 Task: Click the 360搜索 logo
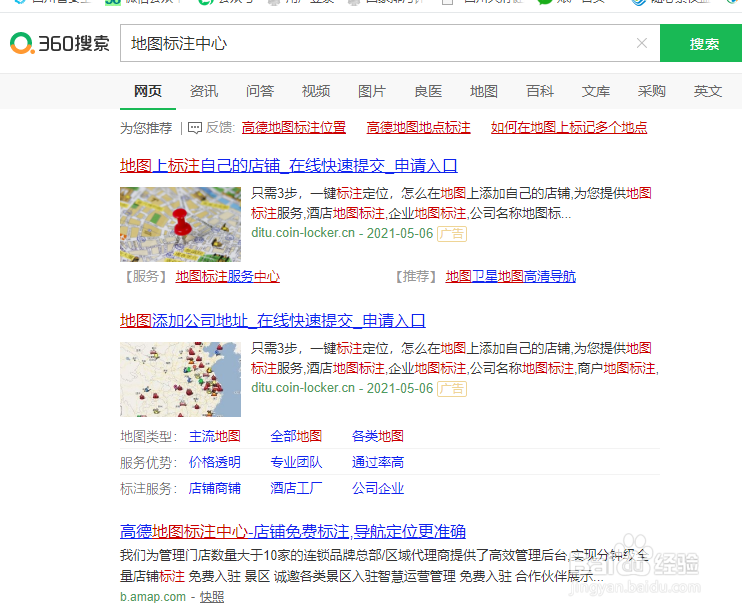[x=60, y=44]
